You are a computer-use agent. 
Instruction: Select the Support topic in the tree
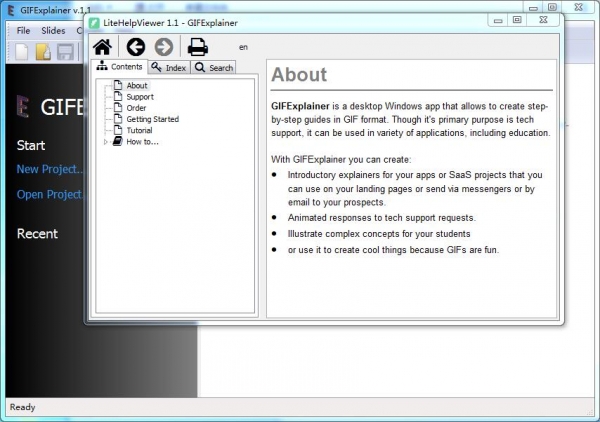click(x=140, y=97)
